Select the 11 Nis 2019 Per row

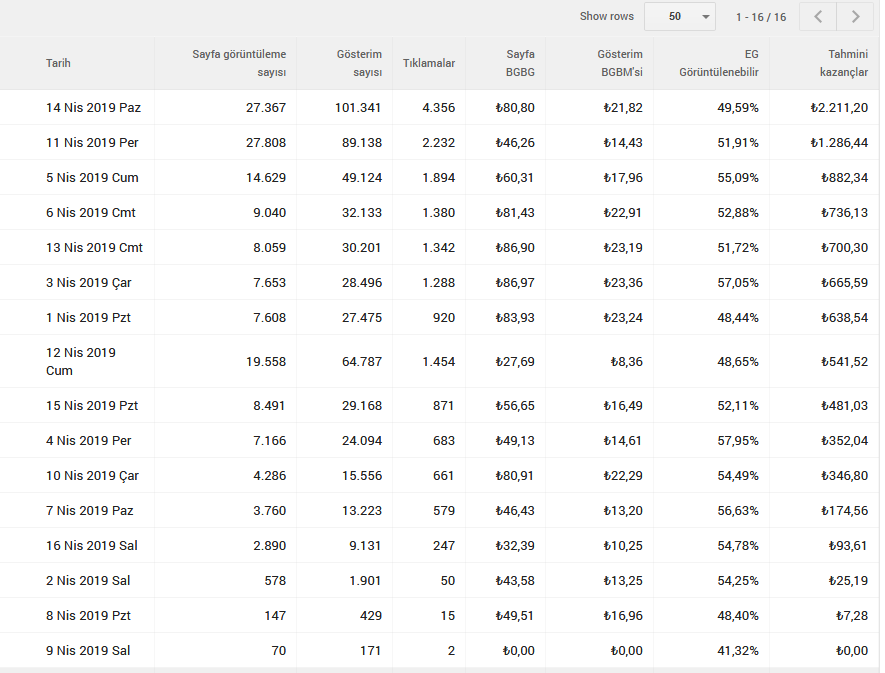click(440, 142)
